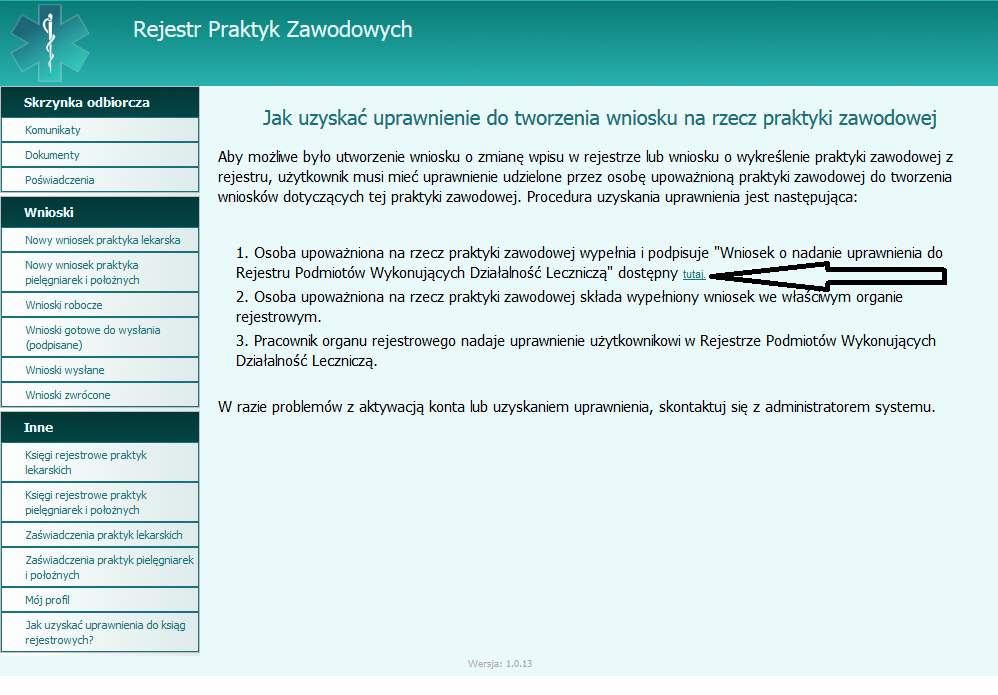Viewport: 998px width, 695px height.
Task: Open Księgi rejestrowe praktyk pielęgniarek i położnych
Action: click(x=100, y=502)
